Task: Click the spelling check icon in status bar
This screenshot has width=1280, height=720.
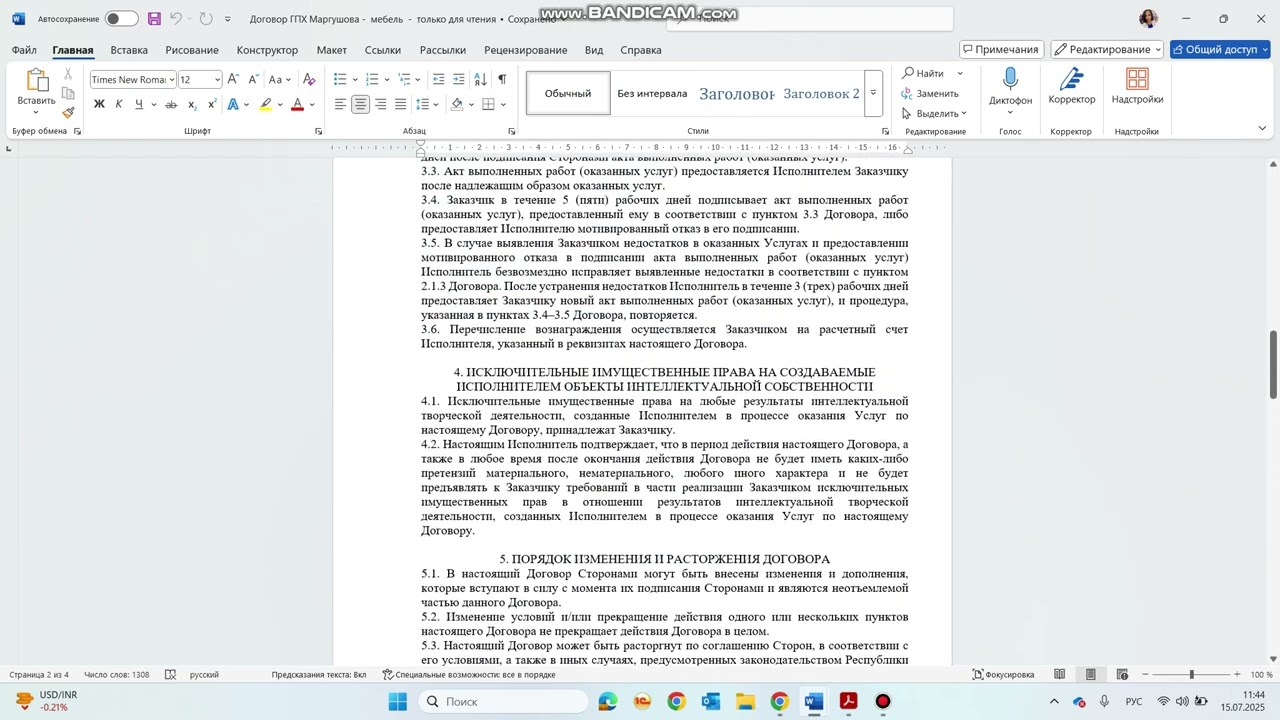Action: pyautogui.click(x=170, y=675)
